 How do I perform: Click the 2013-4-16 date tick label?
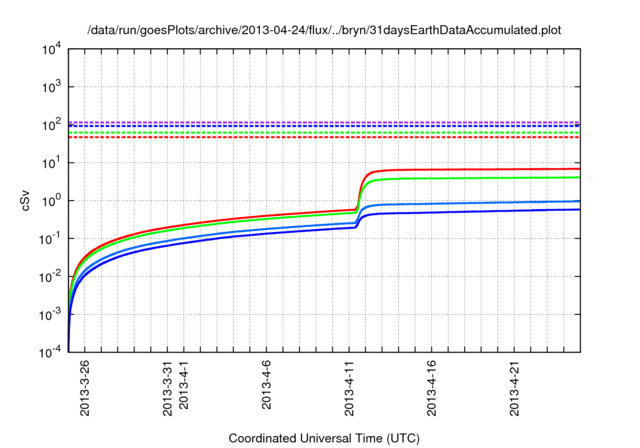[x=432, y=388]
